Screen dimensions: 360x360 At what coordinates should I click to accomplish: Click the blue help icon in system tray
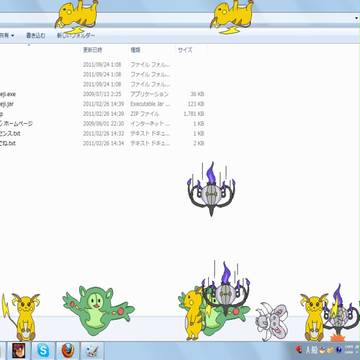339,350
